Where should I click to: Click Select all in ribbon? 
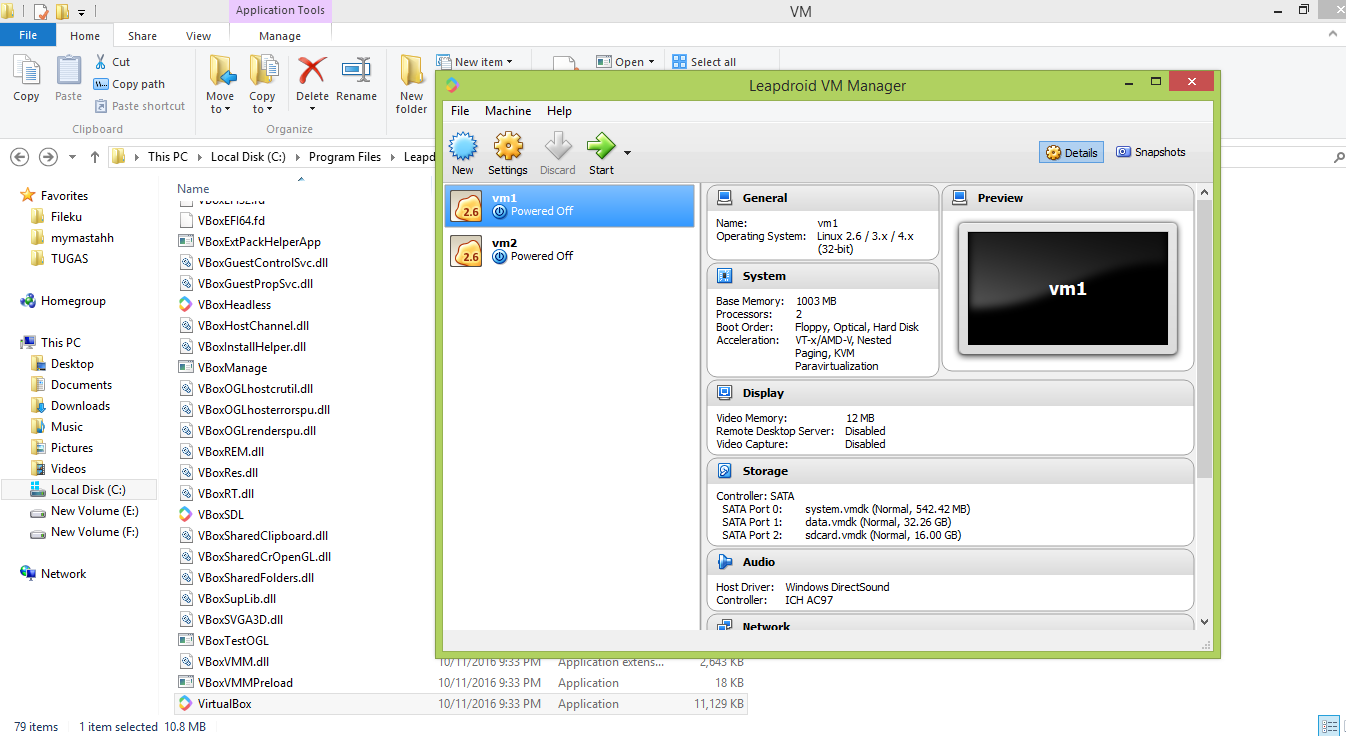tap(704, 62)
